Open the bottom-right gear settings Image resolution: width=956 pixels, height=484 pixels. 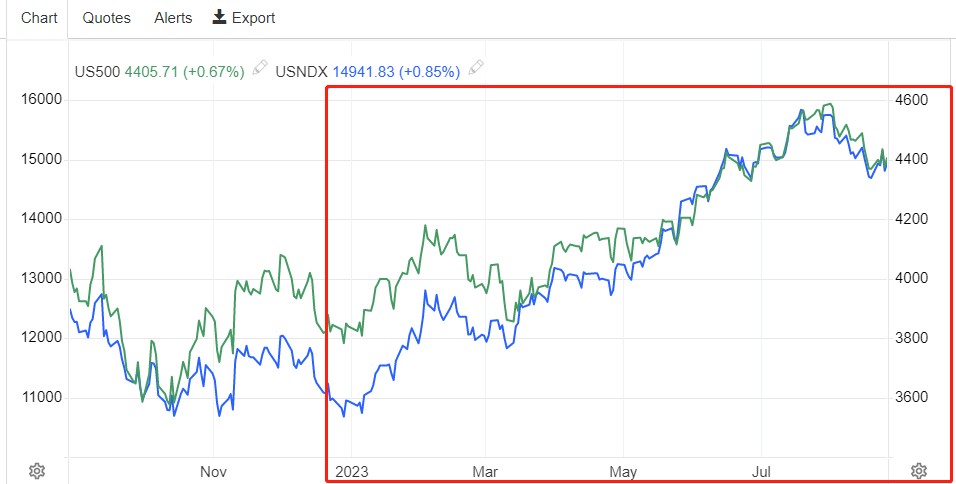tap(919, 470)
